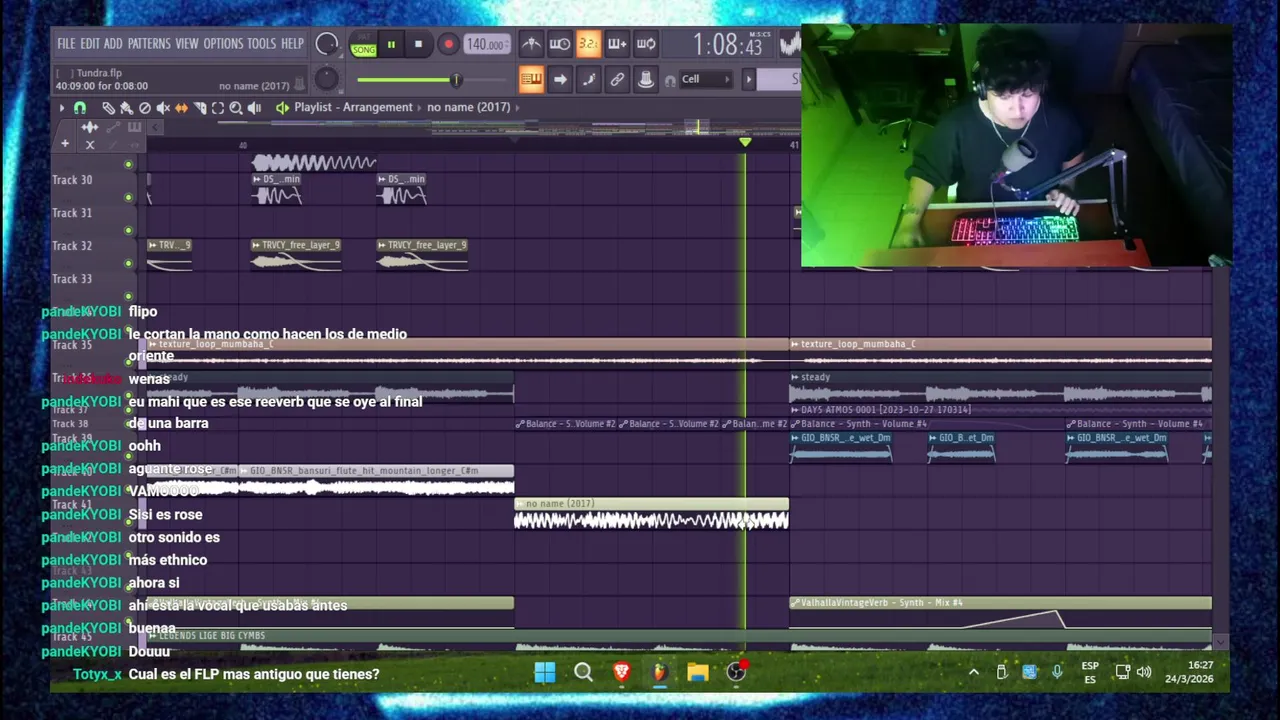Click the X button above track headers
1280x720 pixels.
click(90, 145)
